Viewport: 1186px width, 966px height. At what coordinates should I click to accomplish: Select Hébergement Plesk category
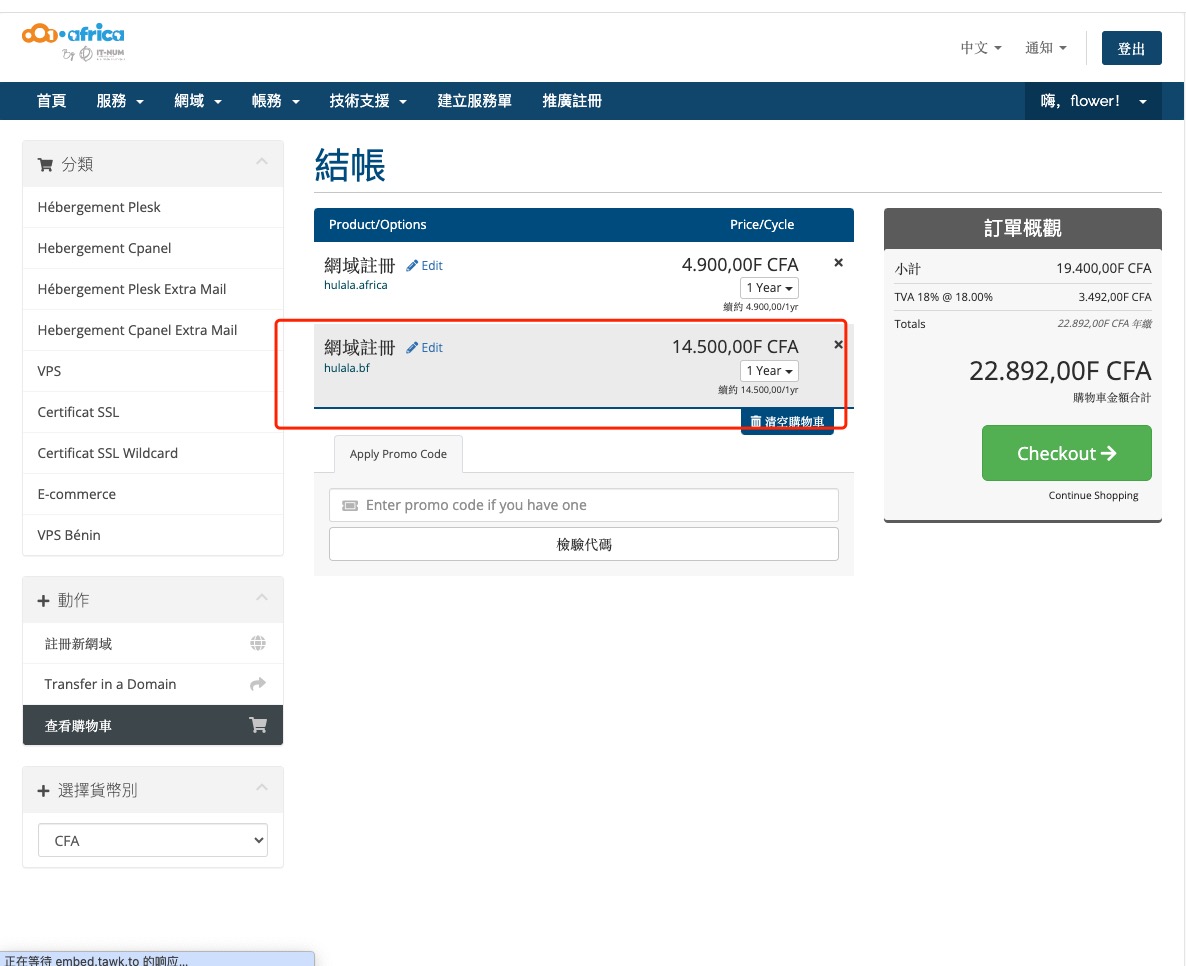pyautogui.click(x=153, y=207)
